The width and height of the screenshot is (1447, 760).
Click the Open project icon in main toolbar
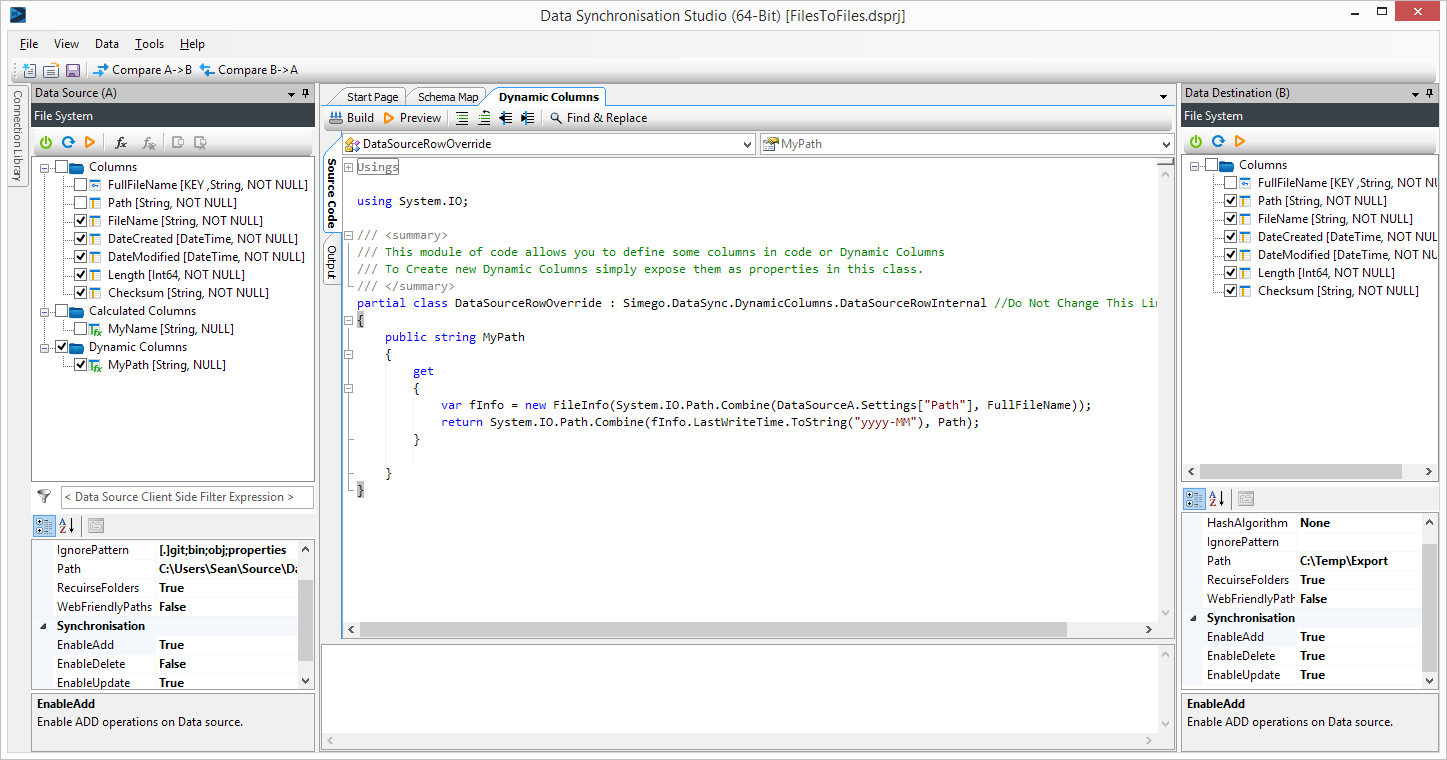pyautogui.click(x=50, y=70)
